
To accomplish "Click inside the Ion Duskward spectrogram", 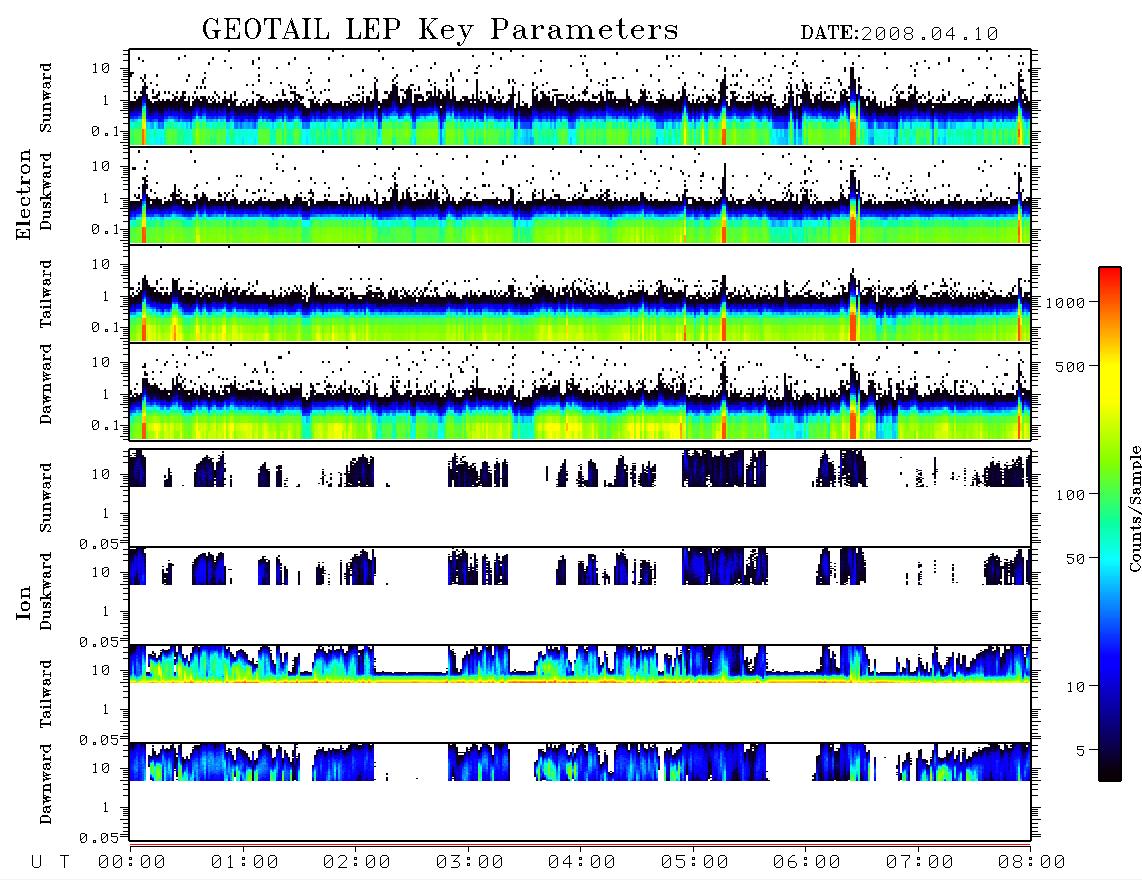I will [580, 595].
